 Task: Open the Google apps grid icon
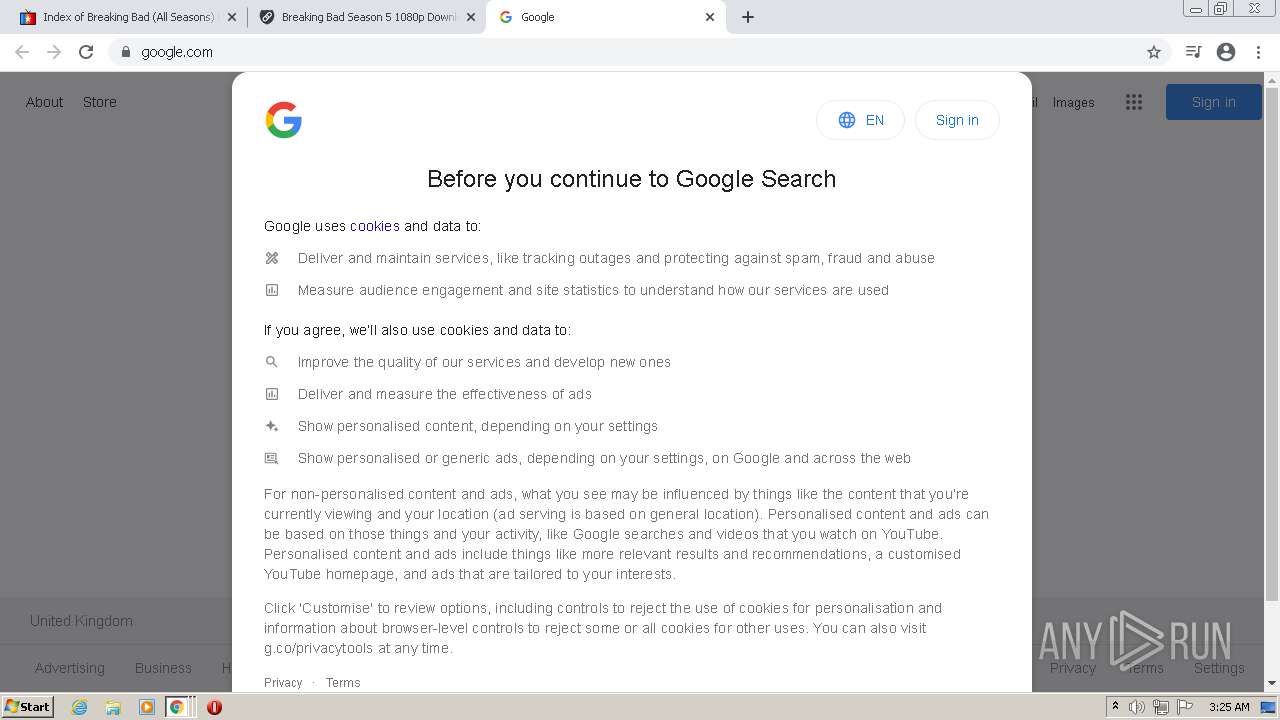(x=1134, y=102)
